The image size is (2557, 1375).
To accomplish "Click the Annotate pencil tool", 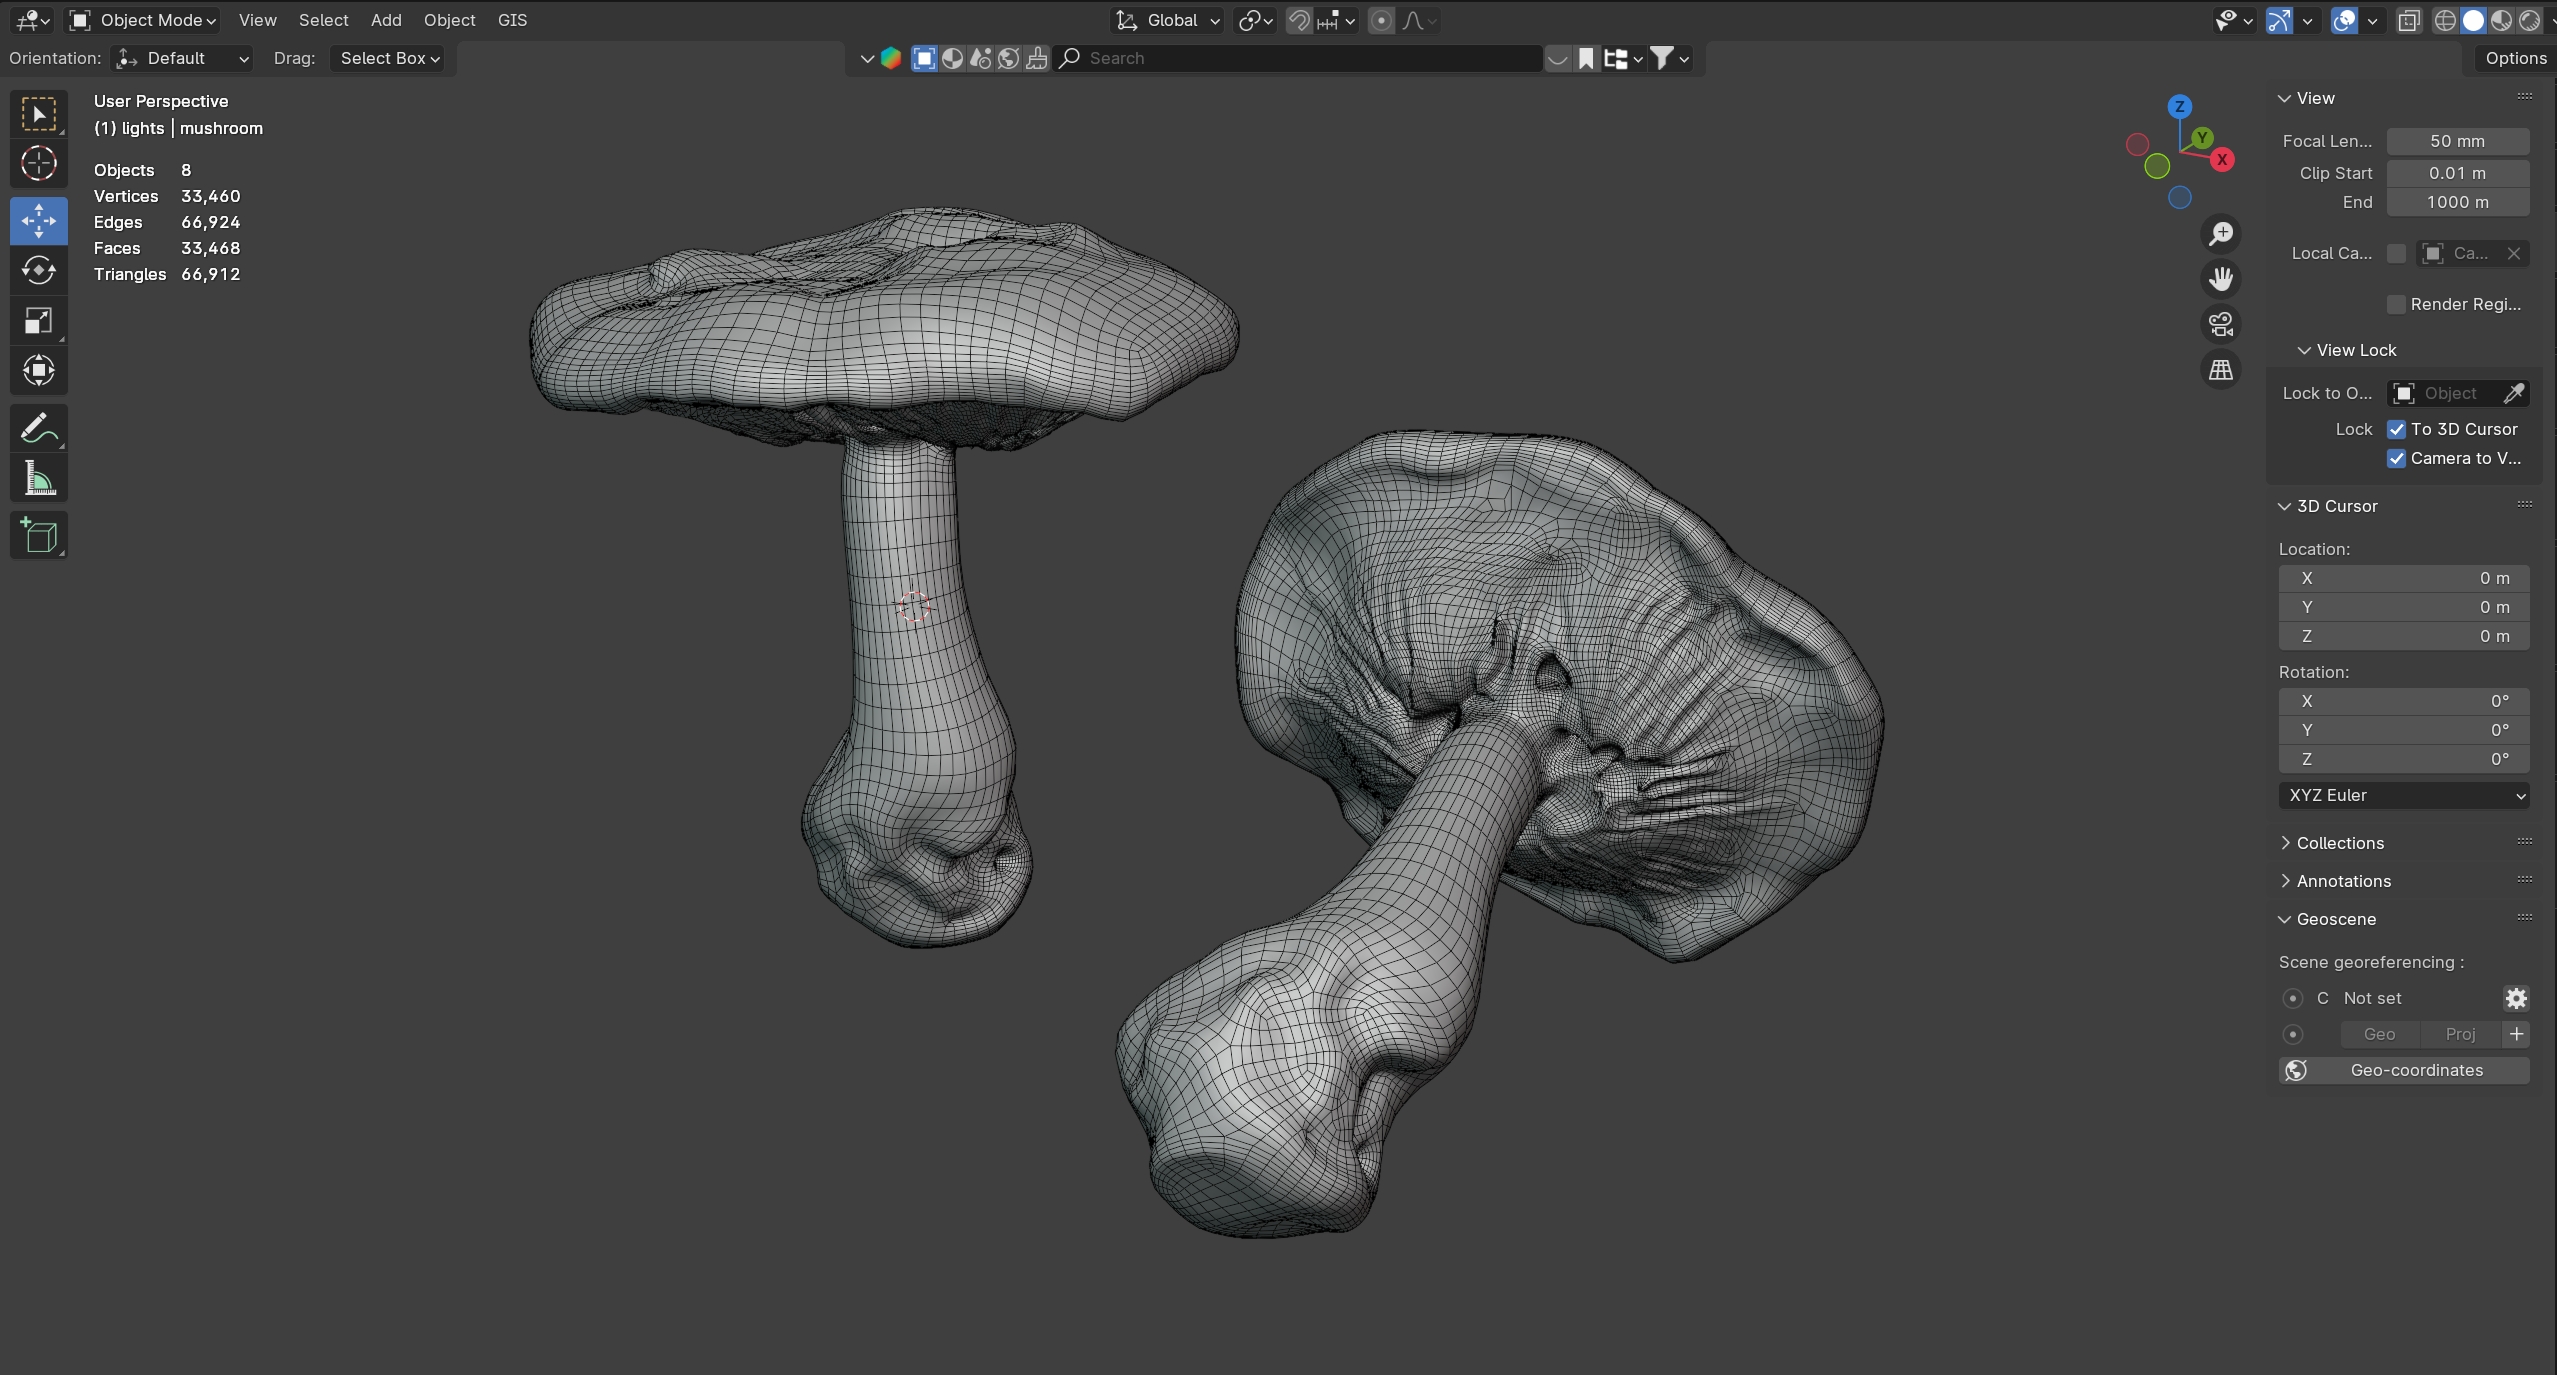I will click(38, 429).
